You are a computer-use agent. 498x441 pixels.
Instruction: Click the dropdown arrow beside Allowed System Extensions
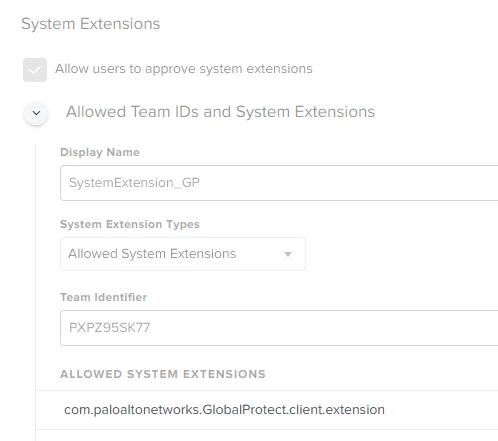[x=288, y=254]
